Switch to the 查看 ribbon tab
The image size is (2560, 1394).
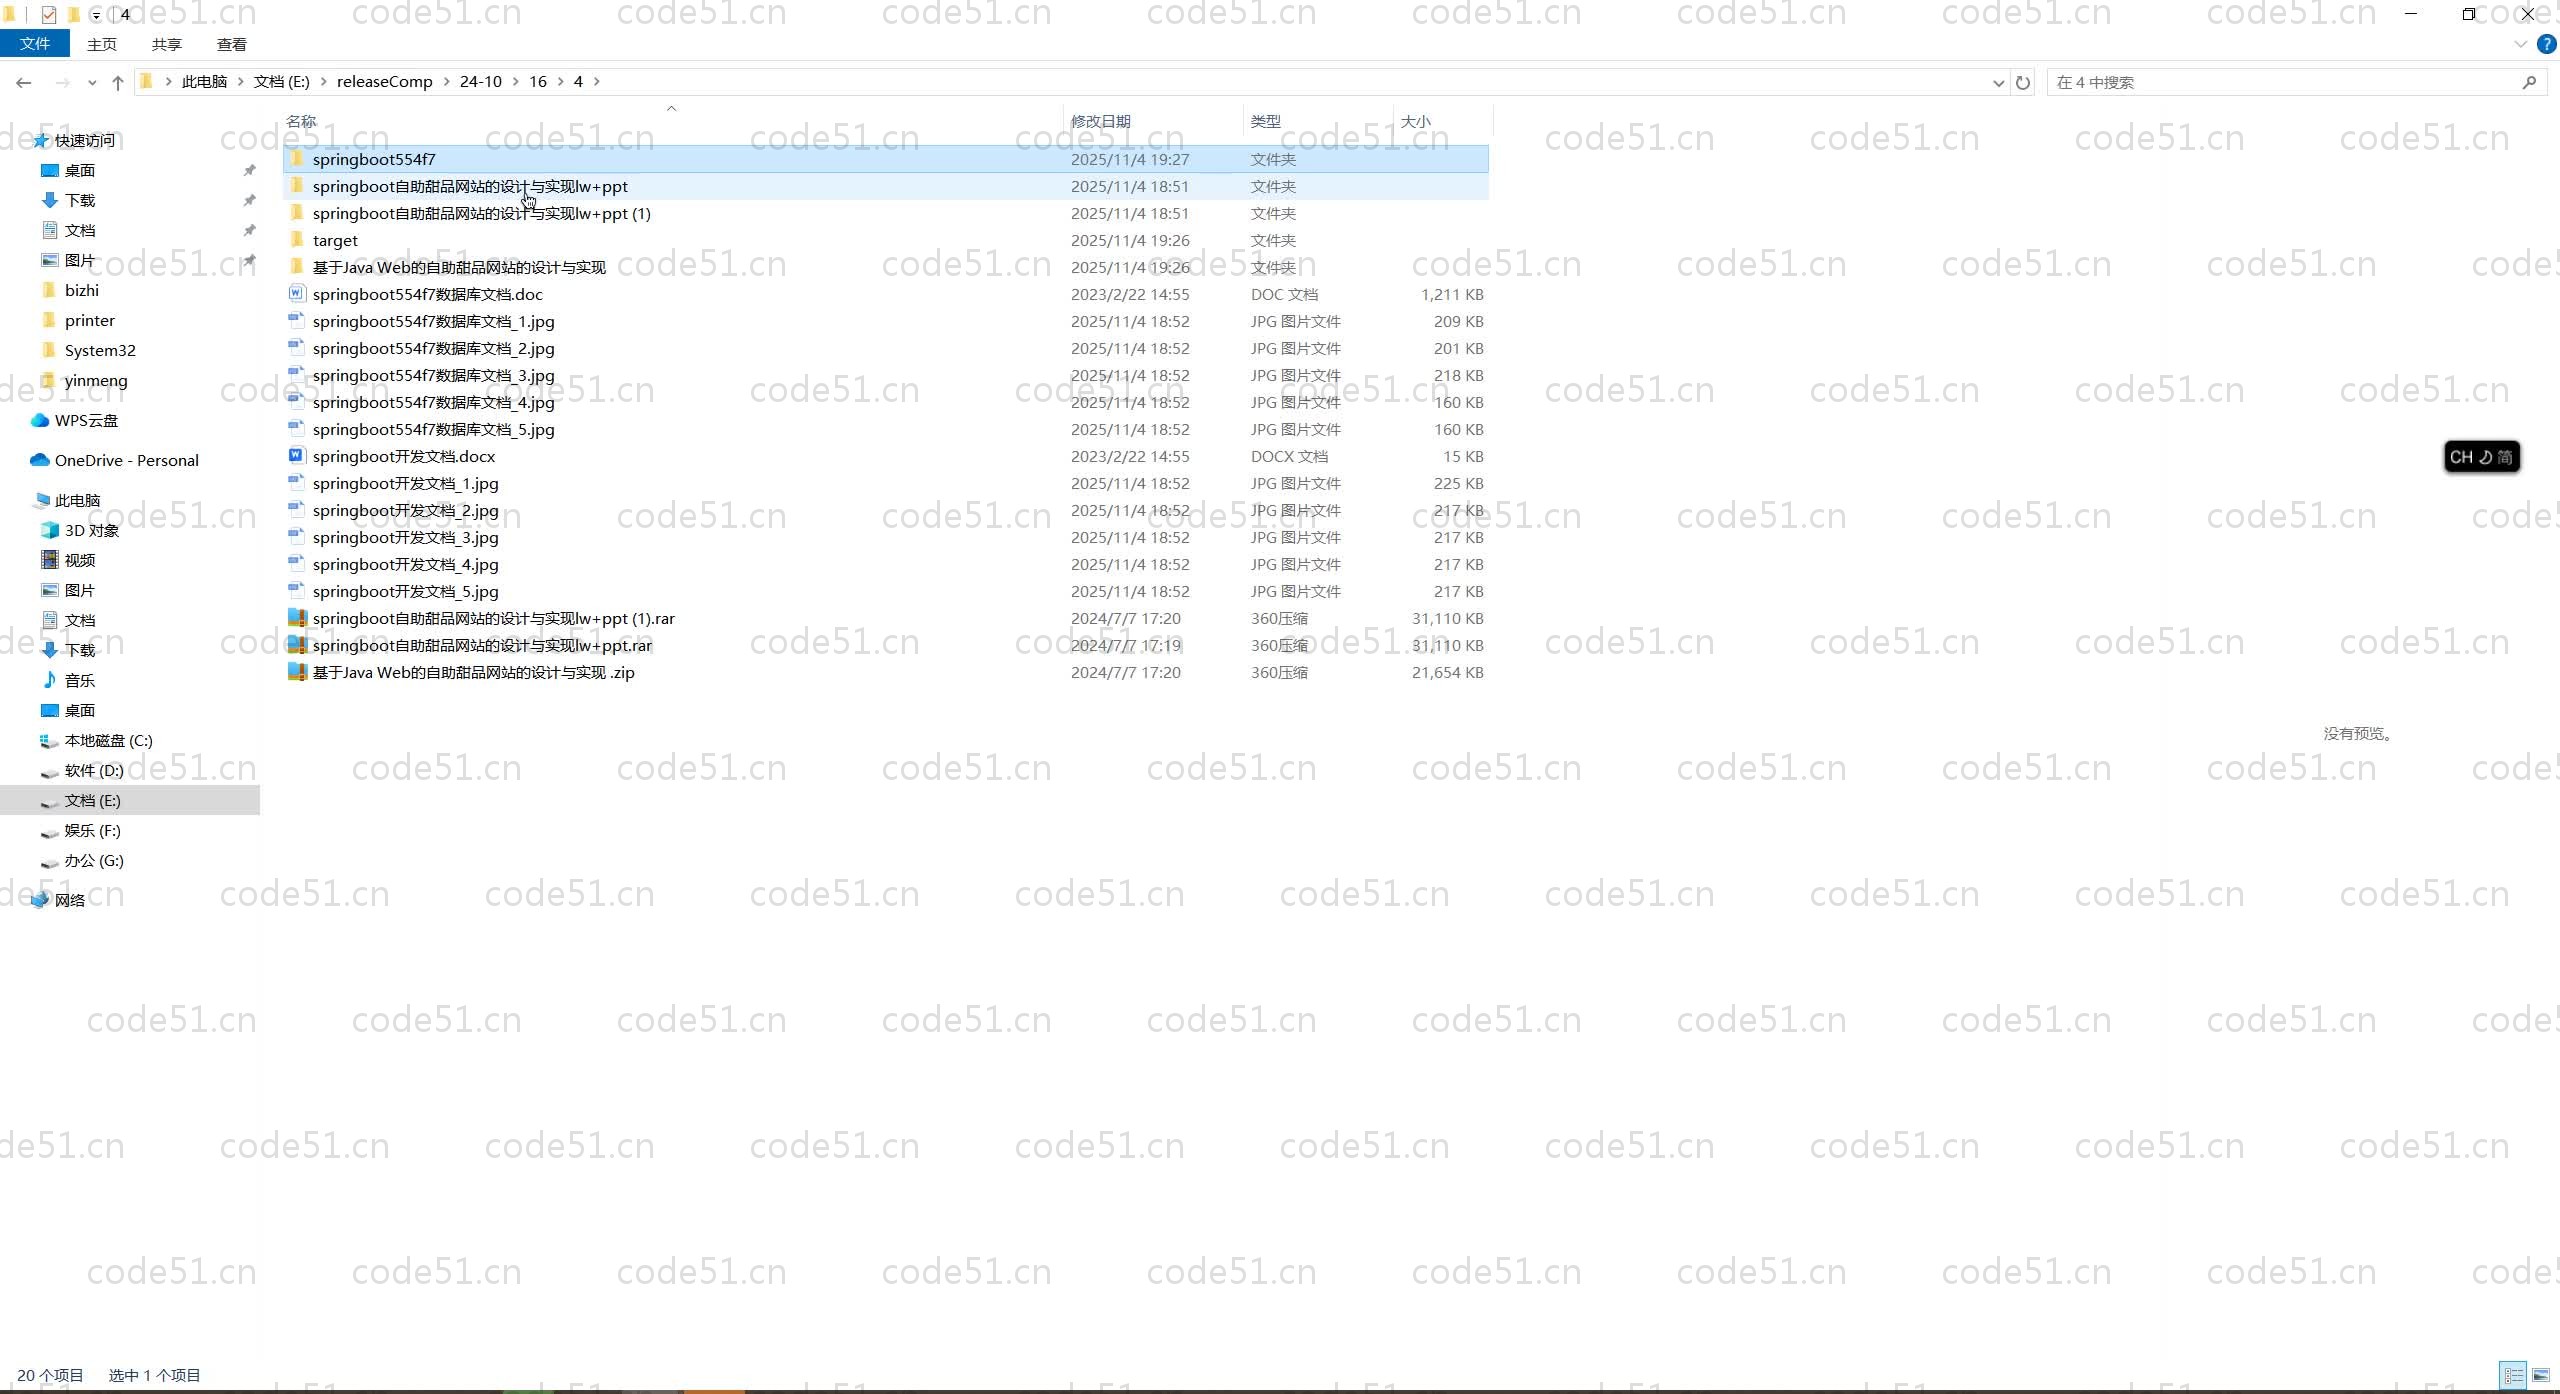(x=231, y=44)
